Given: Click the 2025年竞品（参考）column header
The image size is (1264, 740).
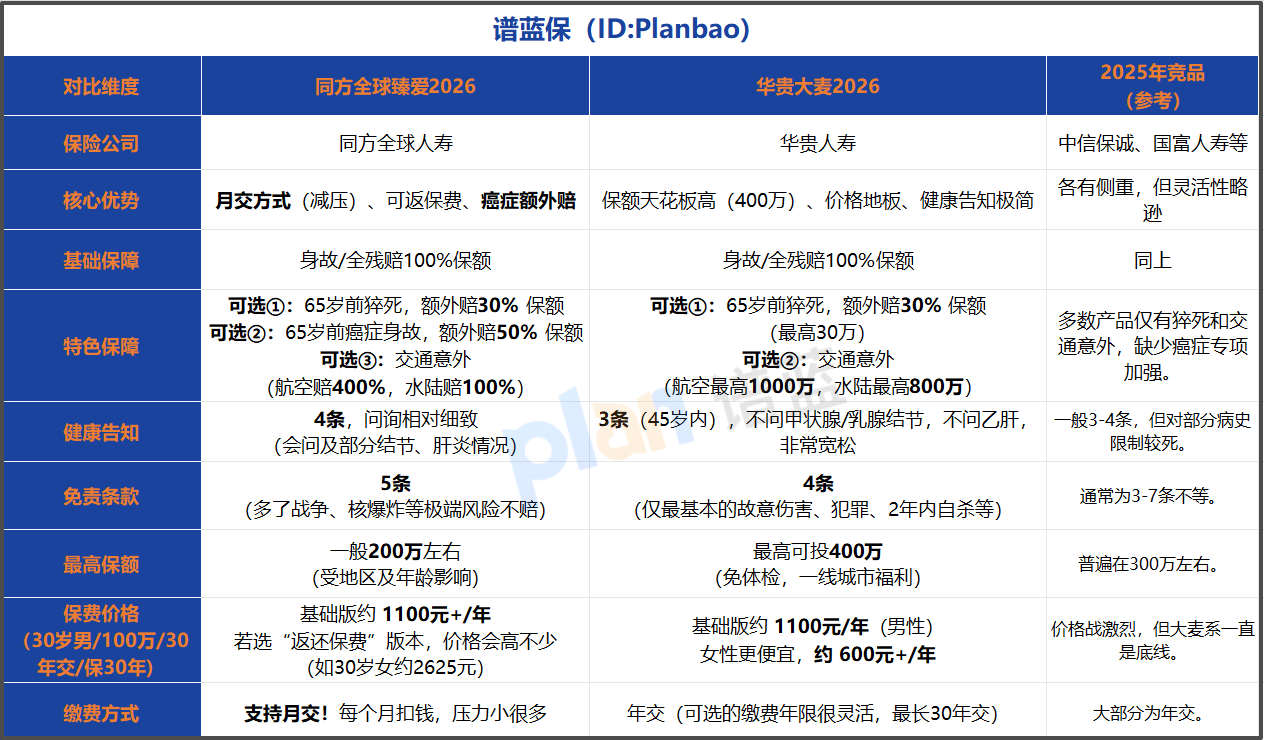Looking at the screenshot, I should click(1153, 86).
